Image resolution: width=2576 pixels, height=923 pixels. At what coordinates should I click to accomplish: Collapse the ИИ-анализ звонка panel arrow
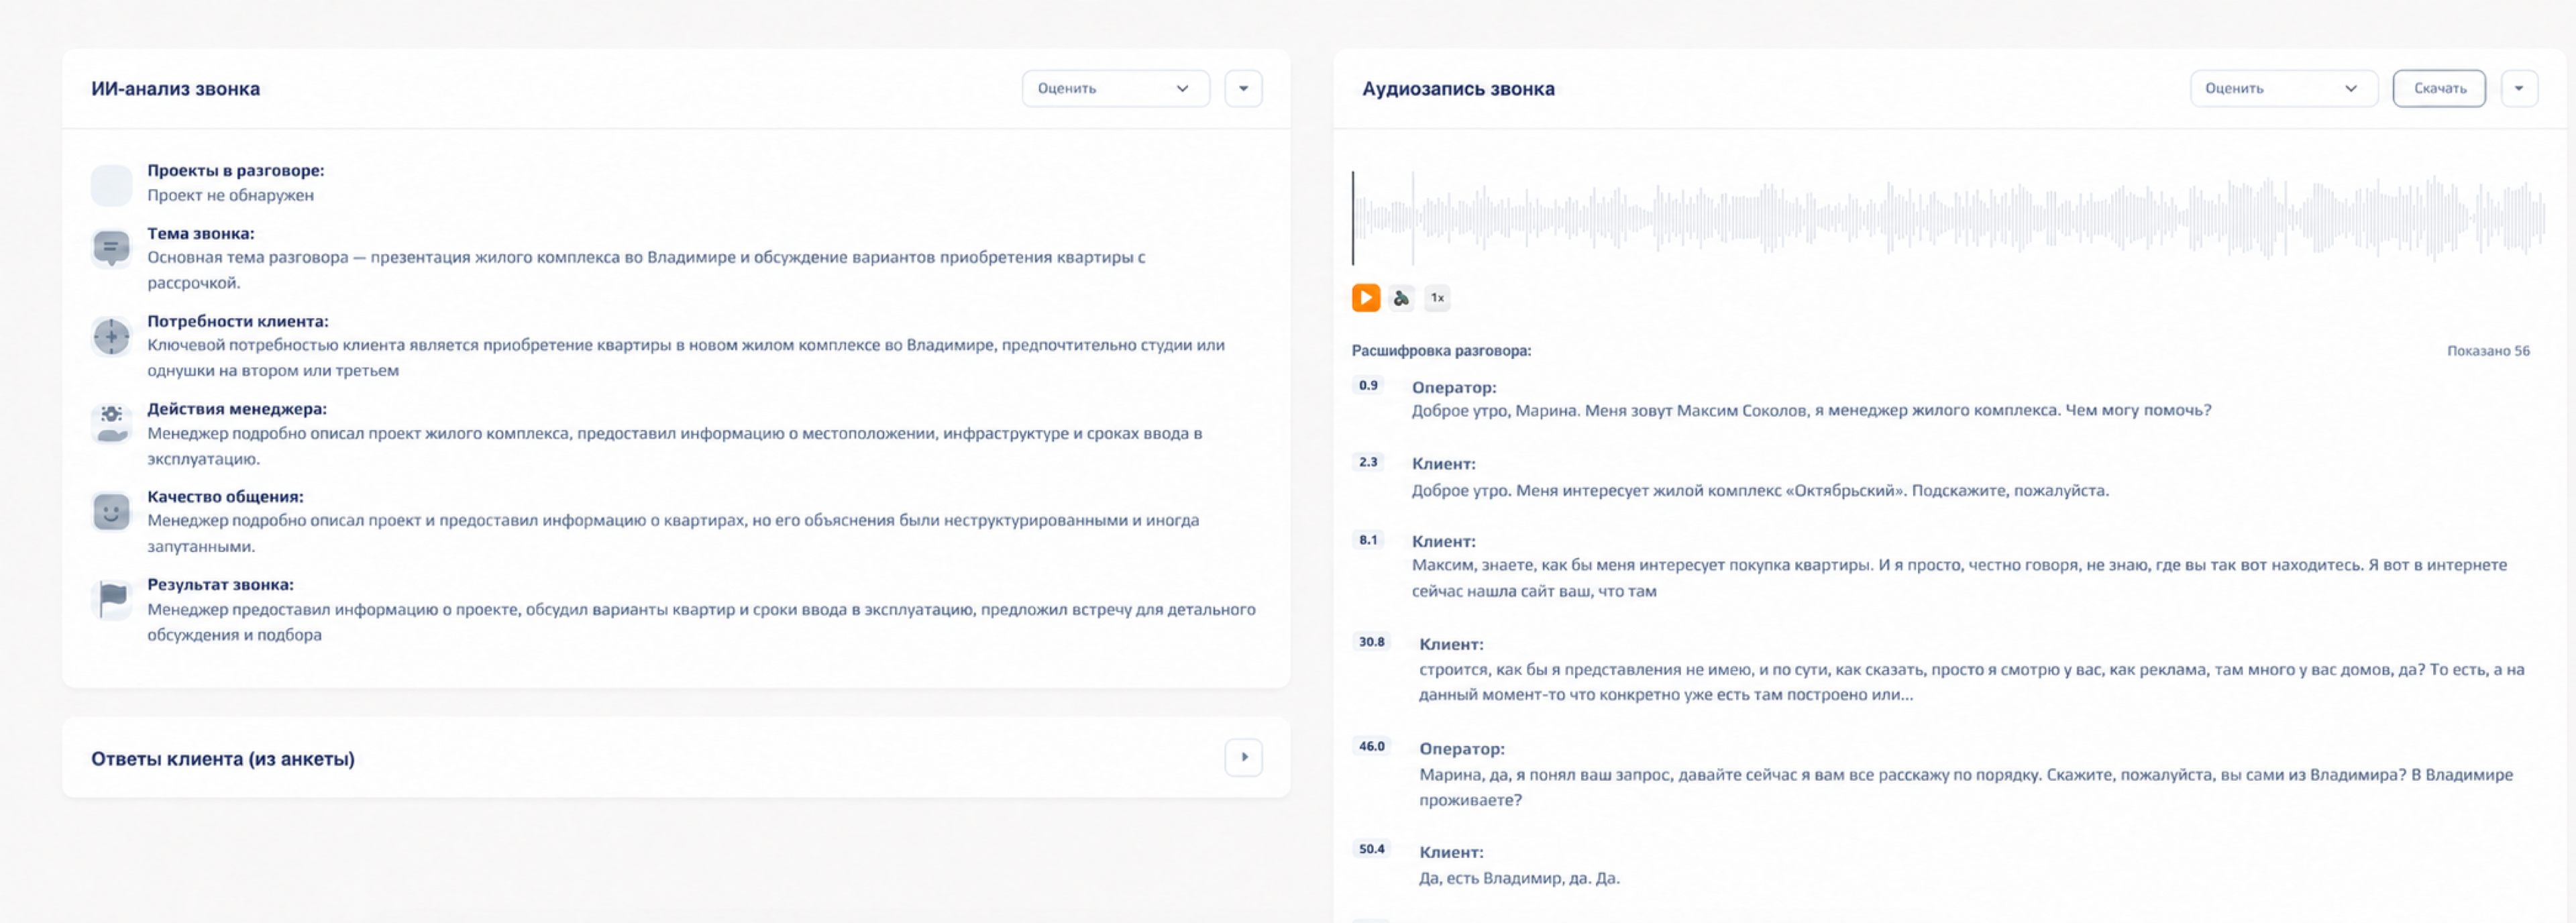coord(1243,89)
